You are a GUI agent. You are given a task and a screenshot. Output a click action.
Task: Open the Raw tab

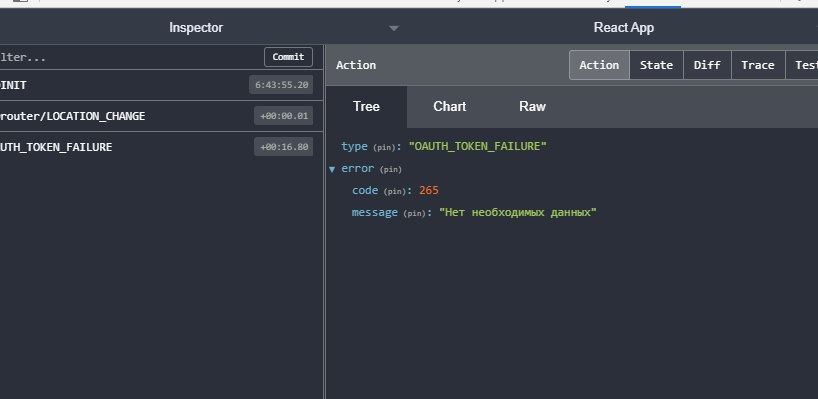point(532,106)
